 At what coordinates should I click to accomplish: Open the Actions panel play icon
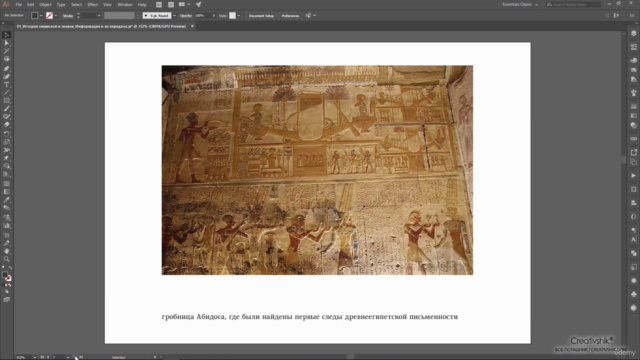633,176
